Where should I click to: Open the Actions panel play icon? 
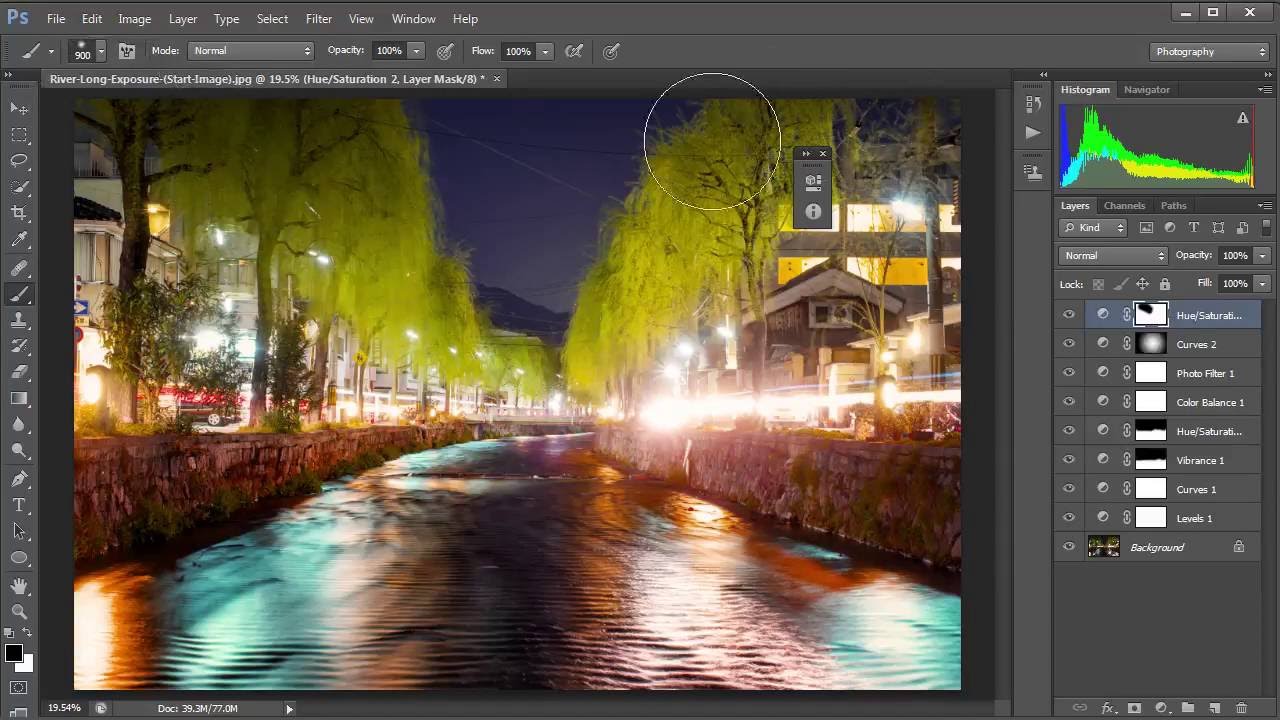tap(1033, 132)
